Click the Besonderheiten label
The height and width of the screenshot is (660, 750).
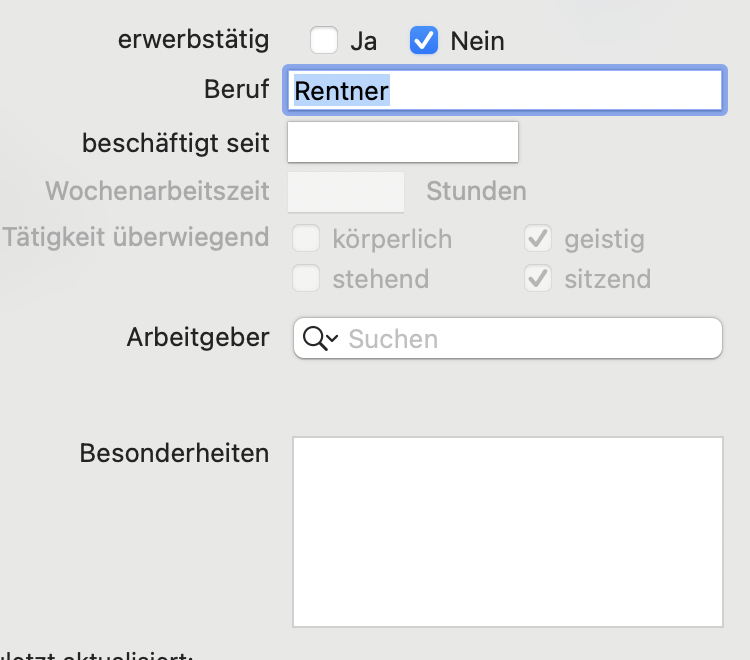[174, 453]
